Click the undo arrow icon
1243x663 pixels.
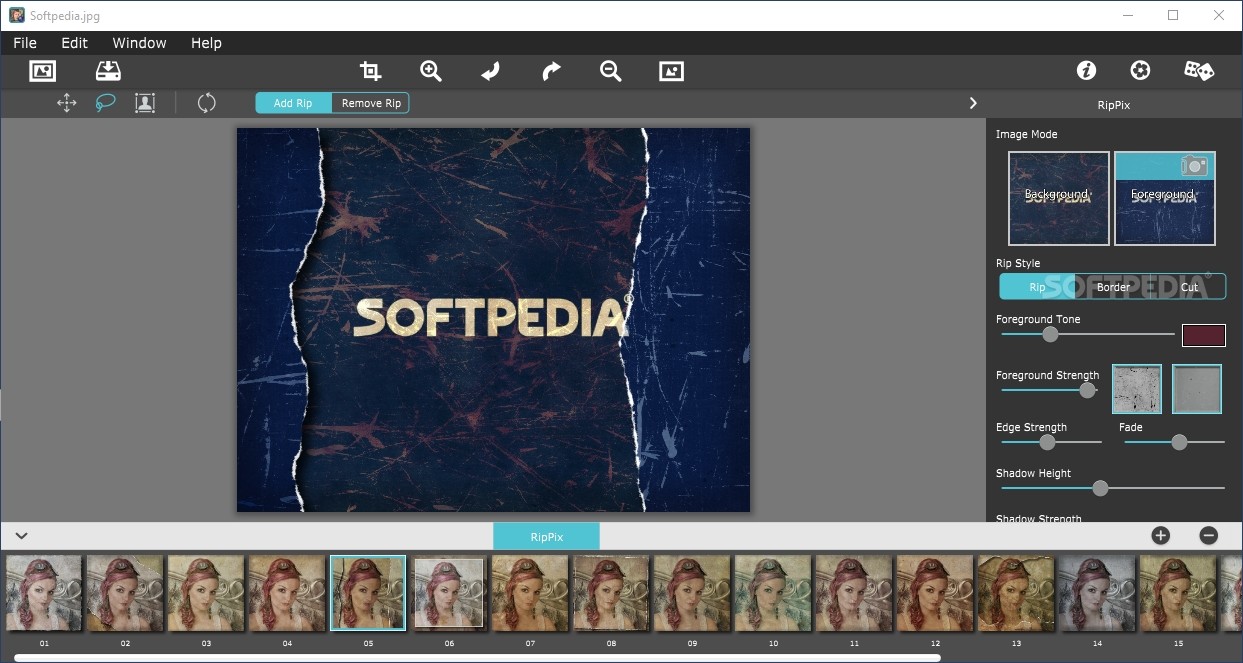490,71
